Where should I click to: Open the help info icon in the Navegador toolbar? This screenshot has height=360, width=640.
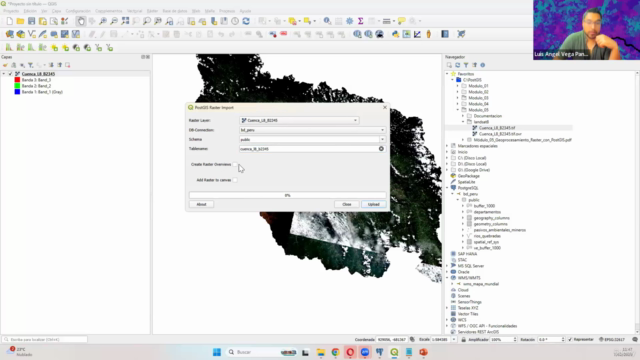point(482,65)
